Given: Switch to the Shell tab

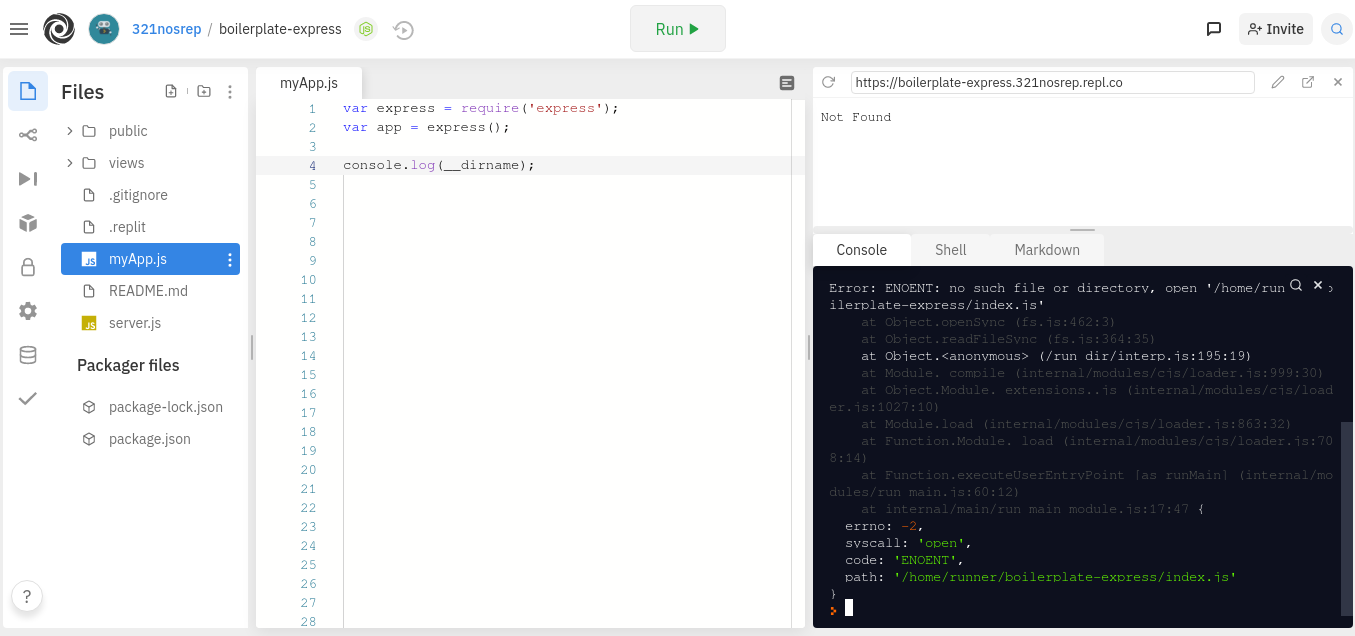Looking at the screenshot, I should pos(950,249).
